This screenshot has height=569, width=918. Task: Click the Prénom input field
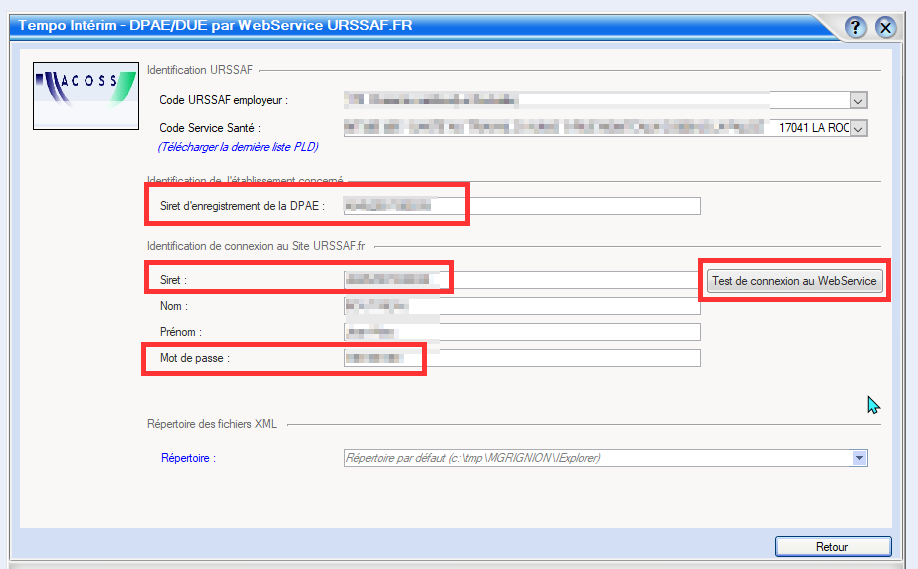point(522,332)
